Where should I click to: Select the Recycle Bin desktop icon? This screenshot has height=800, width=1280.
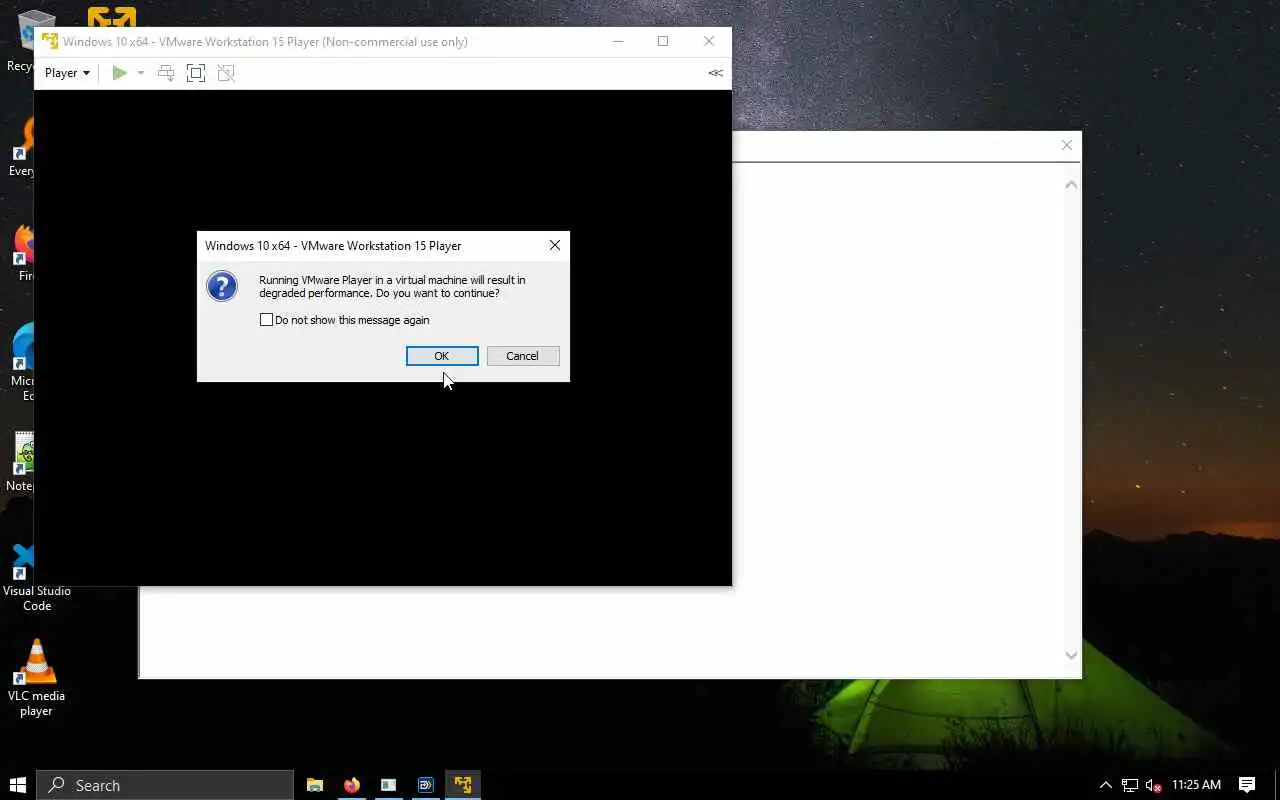pyautogui.click(x=20, y=40)
